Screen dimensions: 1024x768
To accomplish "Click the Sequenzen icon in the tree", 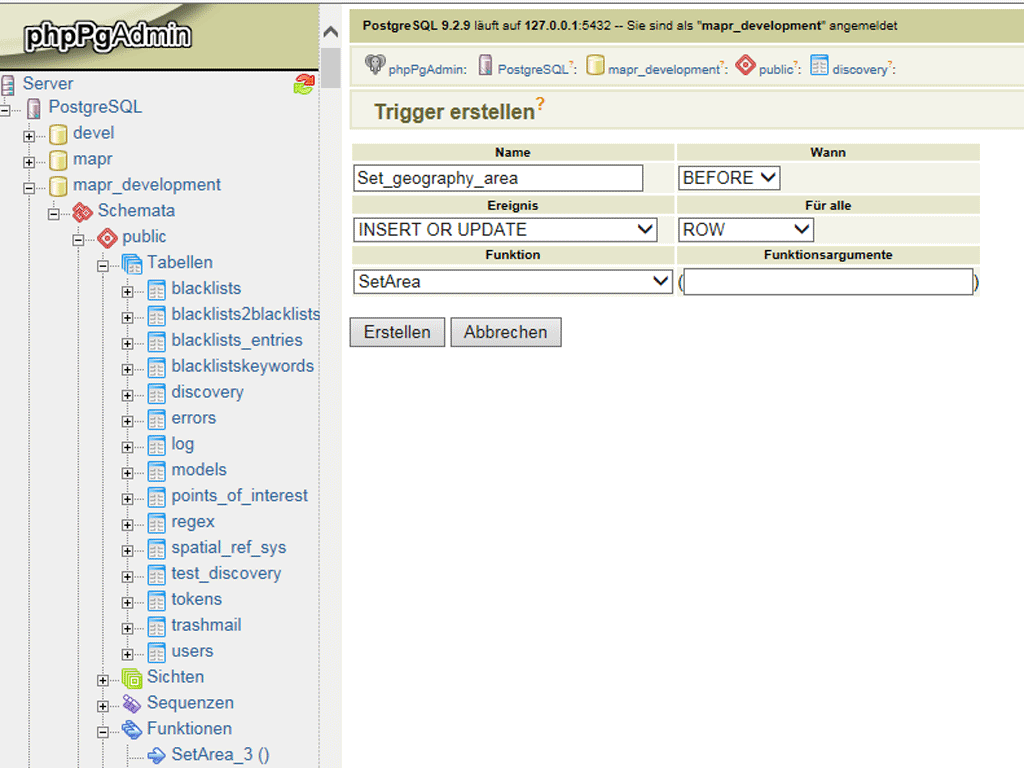I will [132, 704].
